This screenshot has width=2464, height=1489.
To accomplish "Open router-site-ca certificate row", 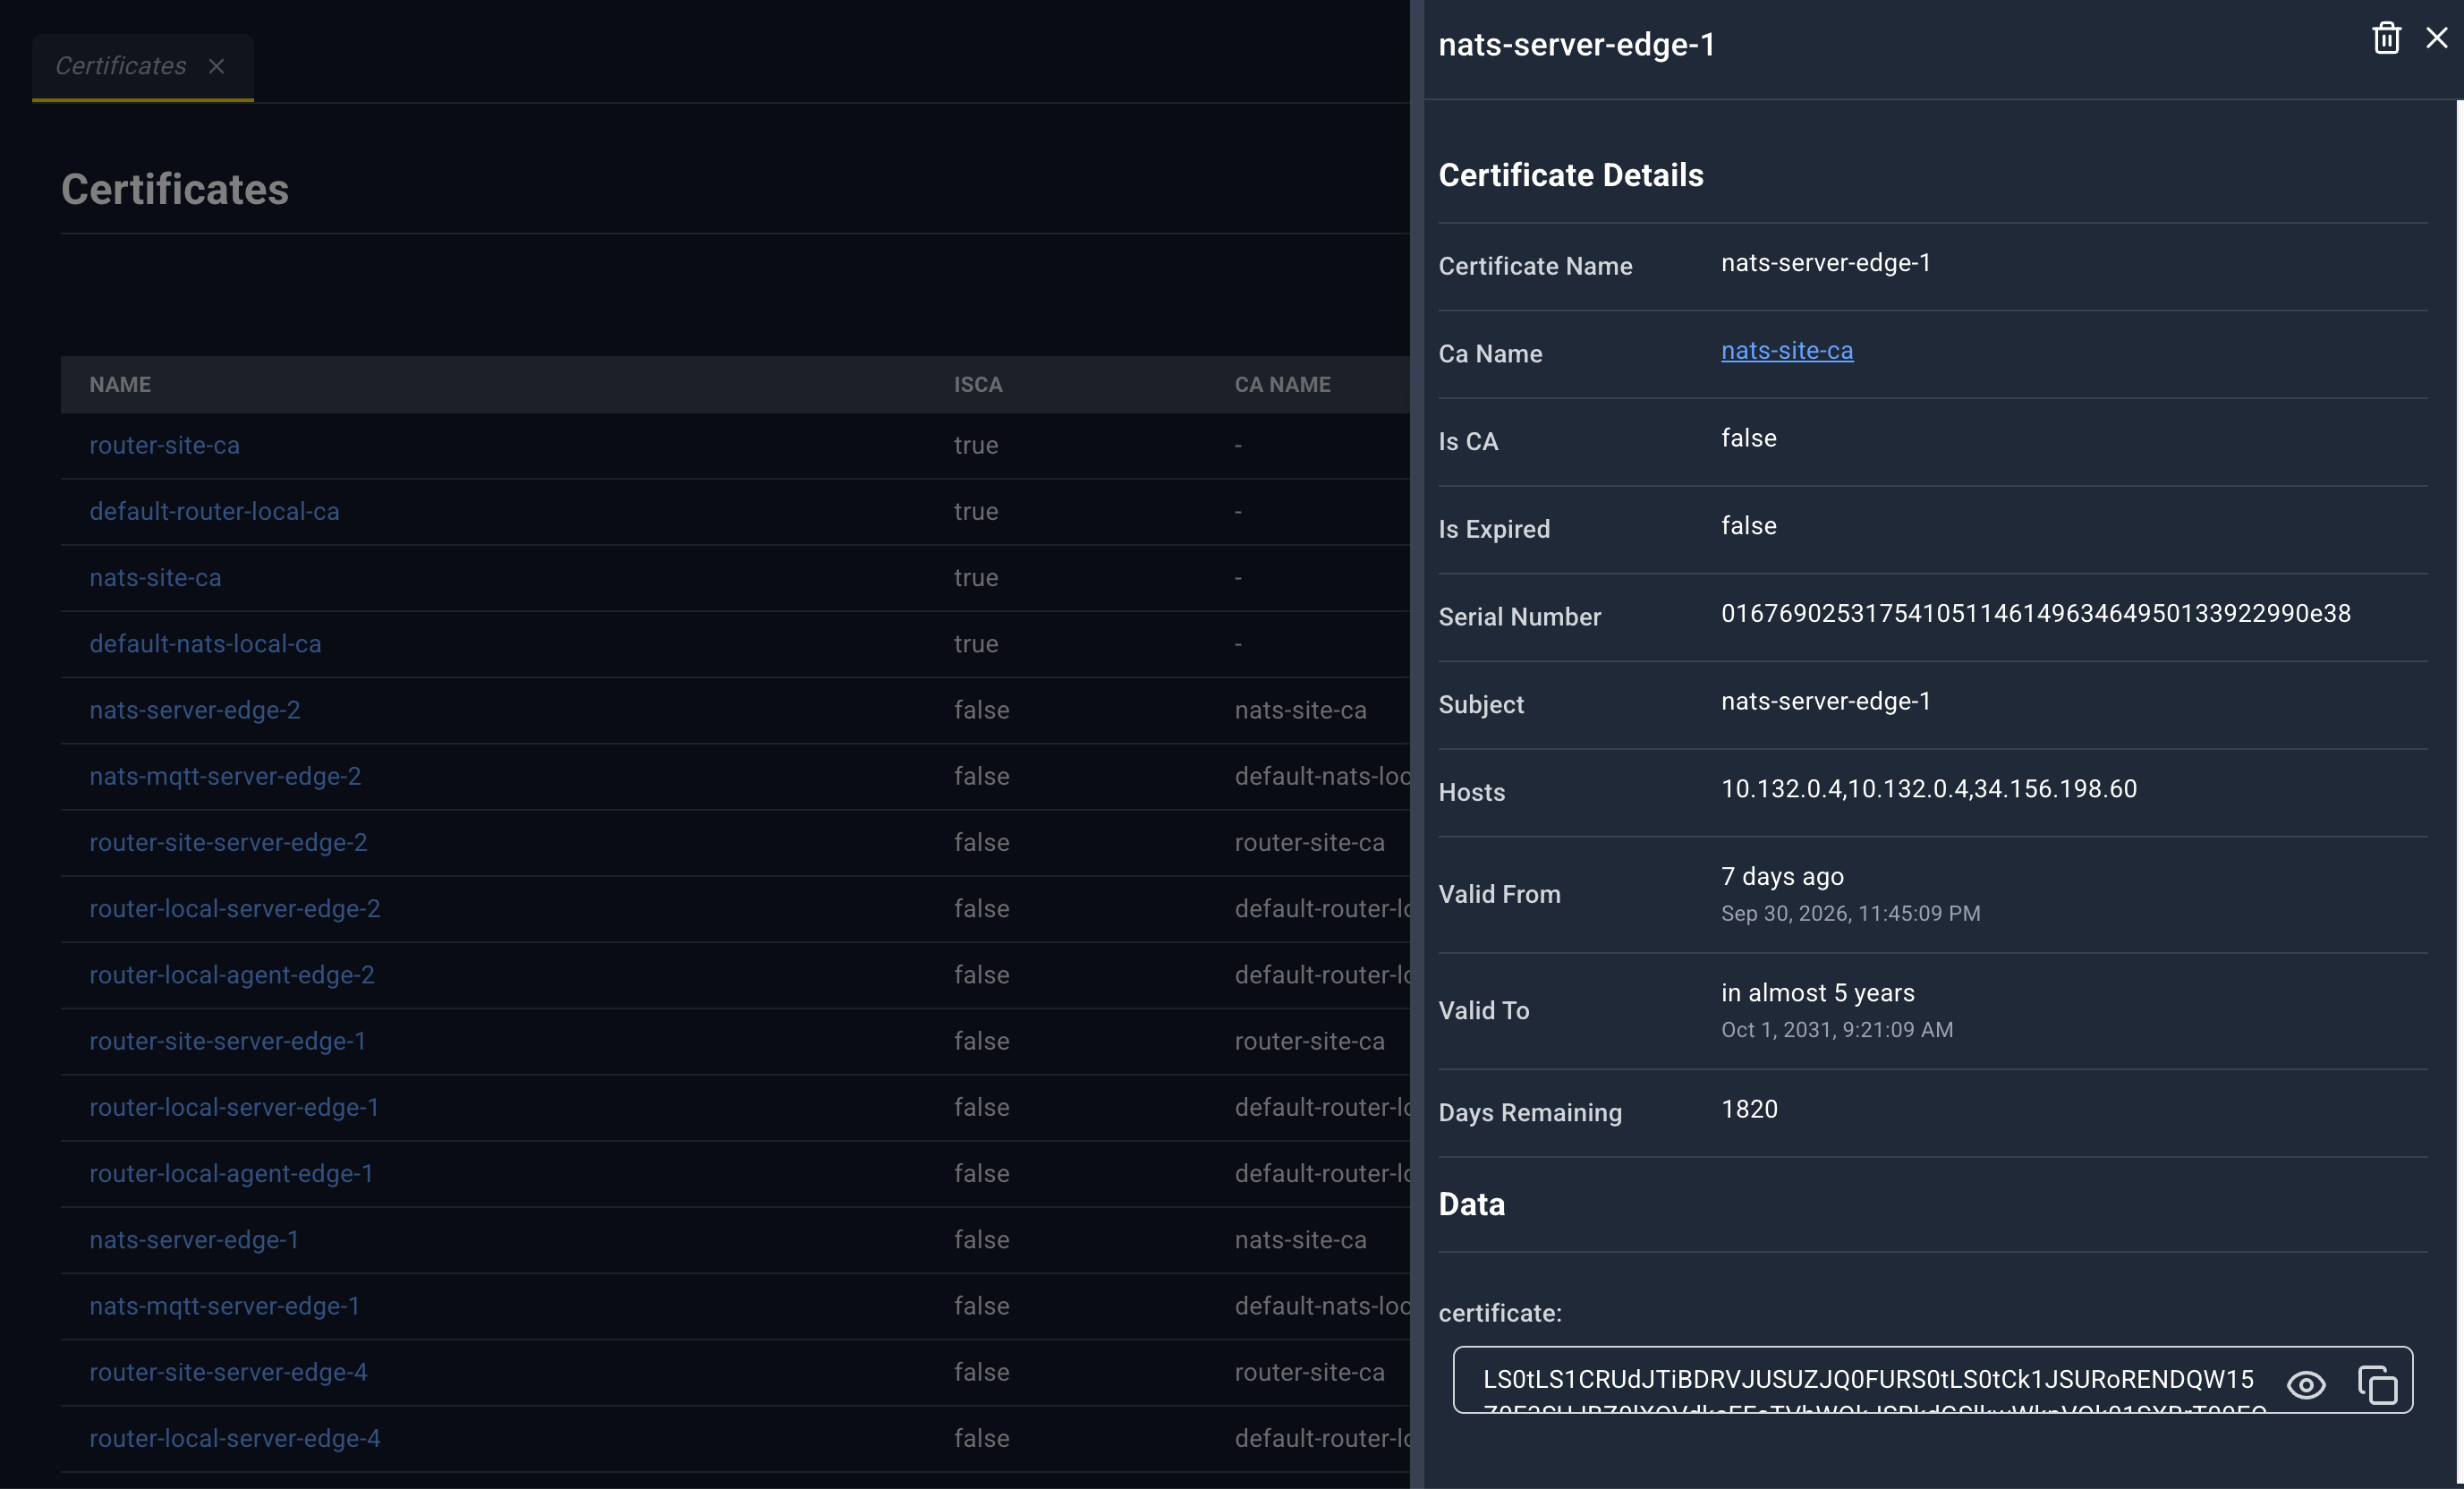I will pos(164,445).
